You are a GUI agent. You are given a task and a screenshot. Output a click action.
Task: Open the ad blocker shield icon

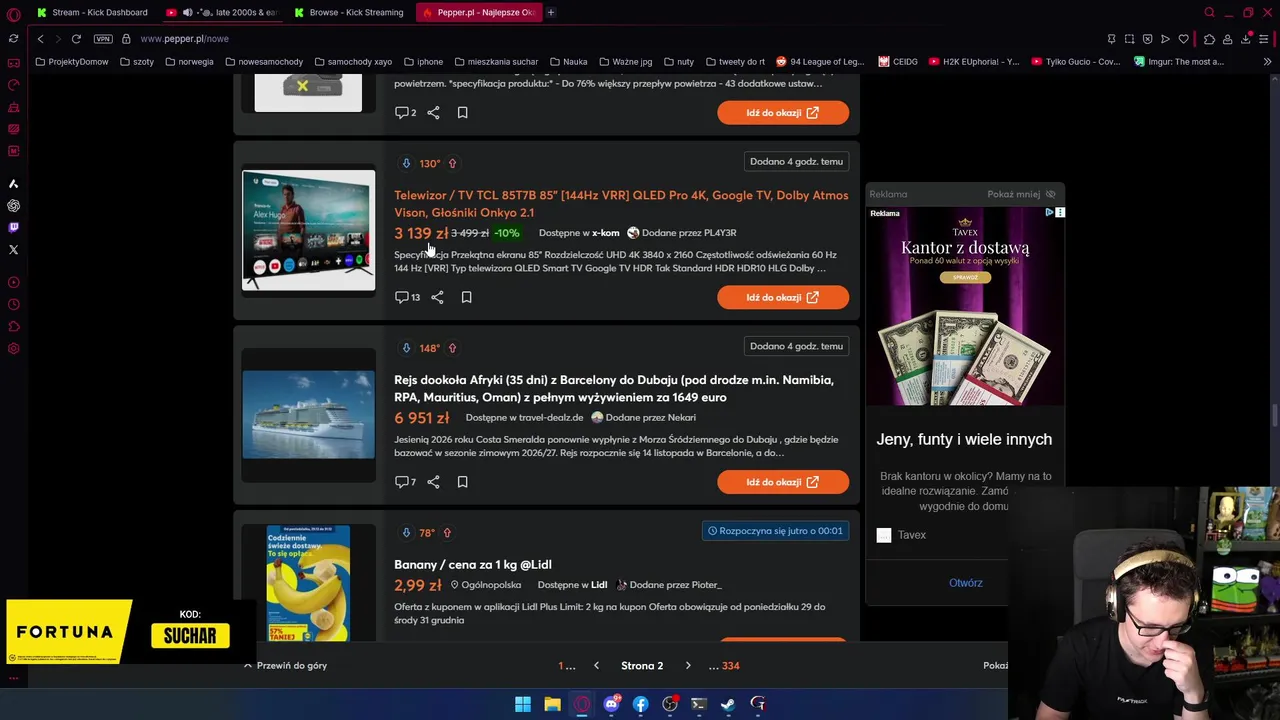(x=1147, y=38)
